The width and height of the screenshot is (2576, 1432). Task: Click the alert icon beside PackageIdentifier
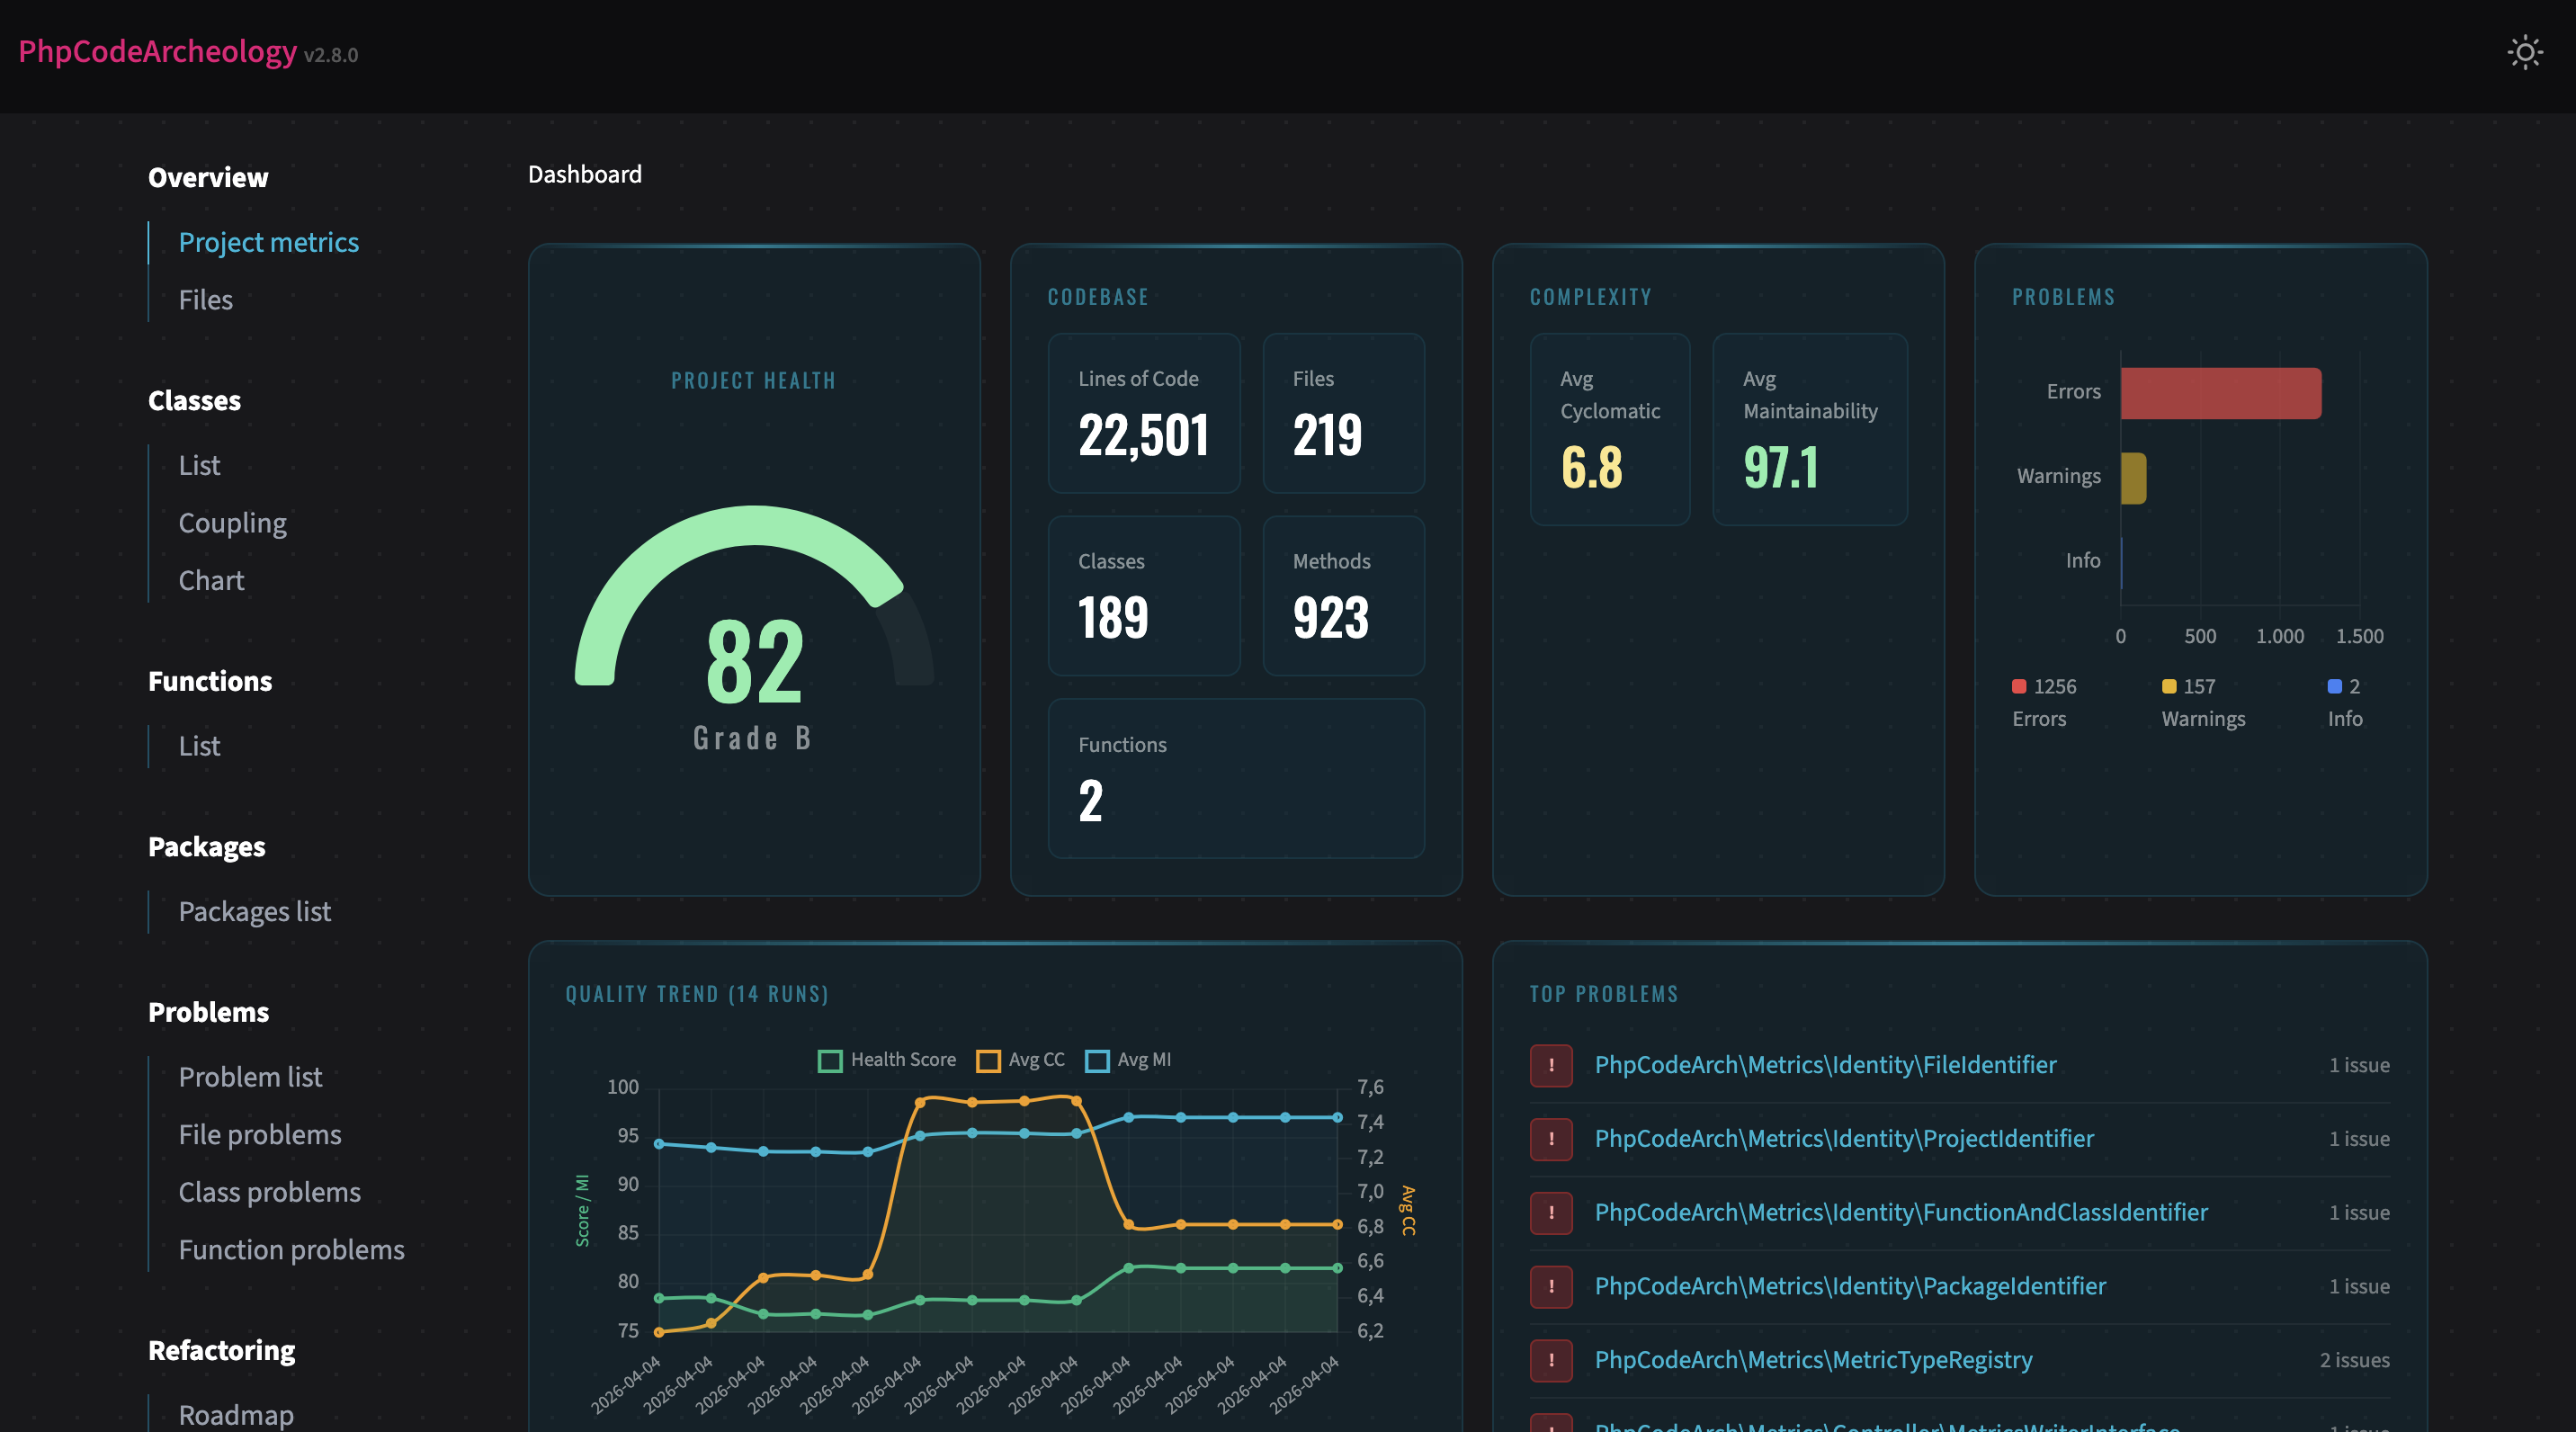tap(1551, 1287)
